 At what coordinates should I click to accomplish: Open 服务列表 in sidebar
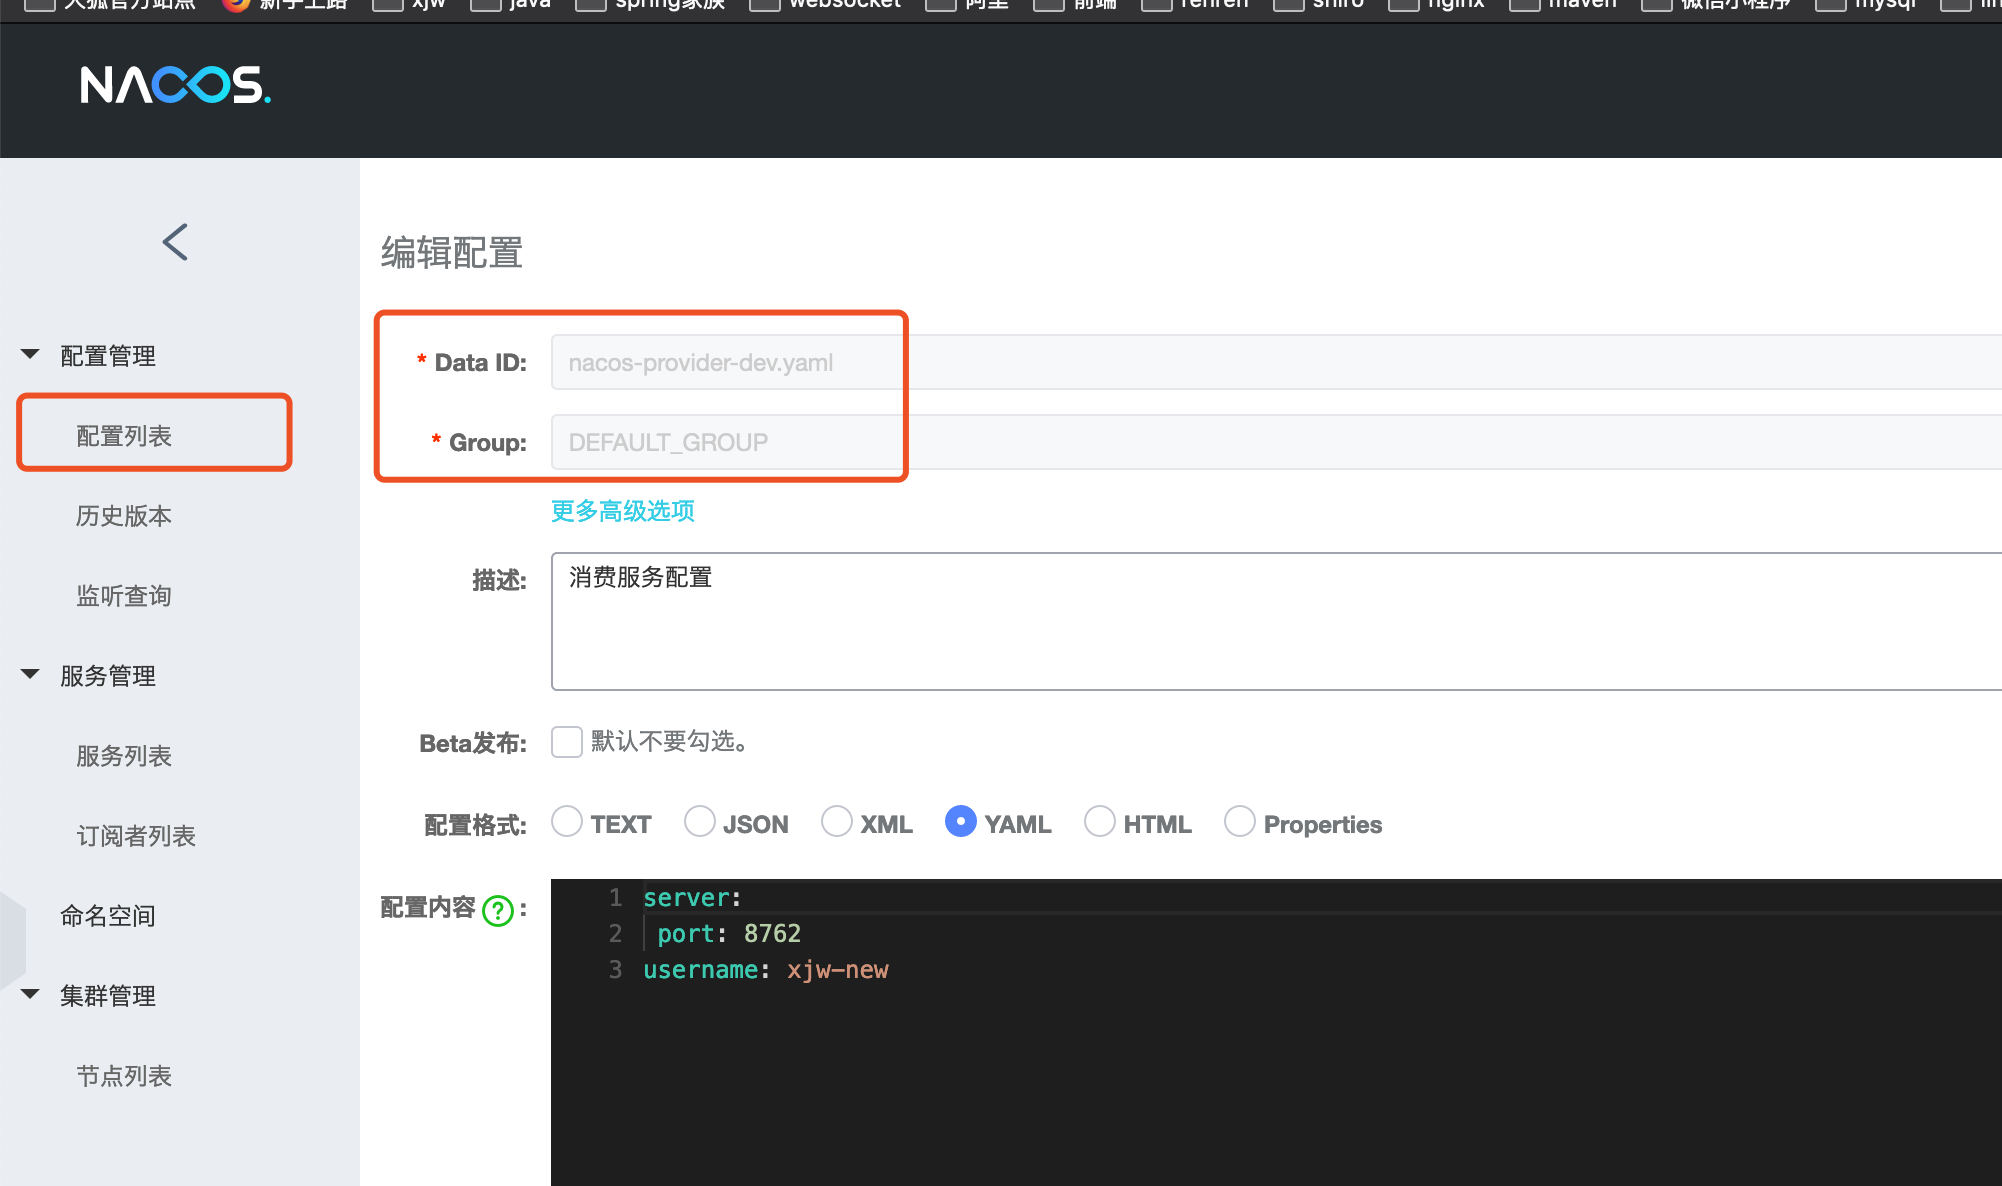pos(124,756)
